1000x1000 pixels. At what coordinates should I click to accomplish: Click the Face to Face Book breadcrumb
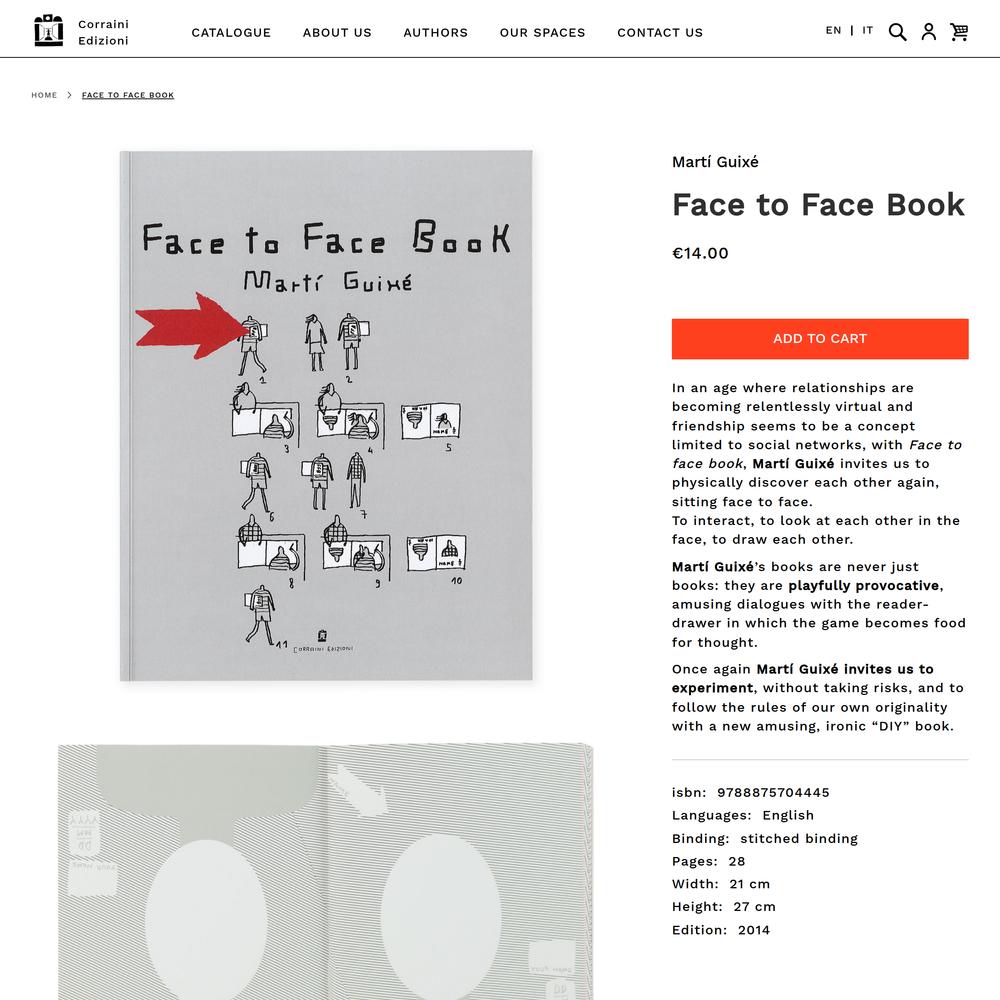coord(128,95)
